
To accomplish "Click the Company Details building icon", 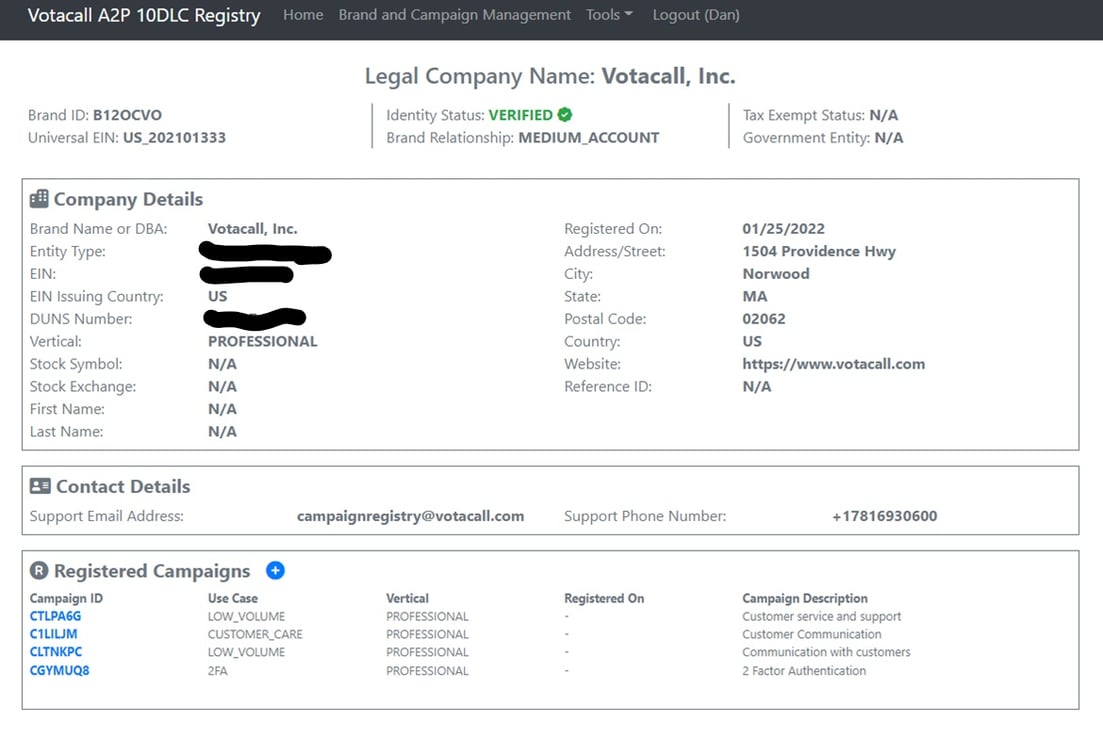I will tap(39, 199).
